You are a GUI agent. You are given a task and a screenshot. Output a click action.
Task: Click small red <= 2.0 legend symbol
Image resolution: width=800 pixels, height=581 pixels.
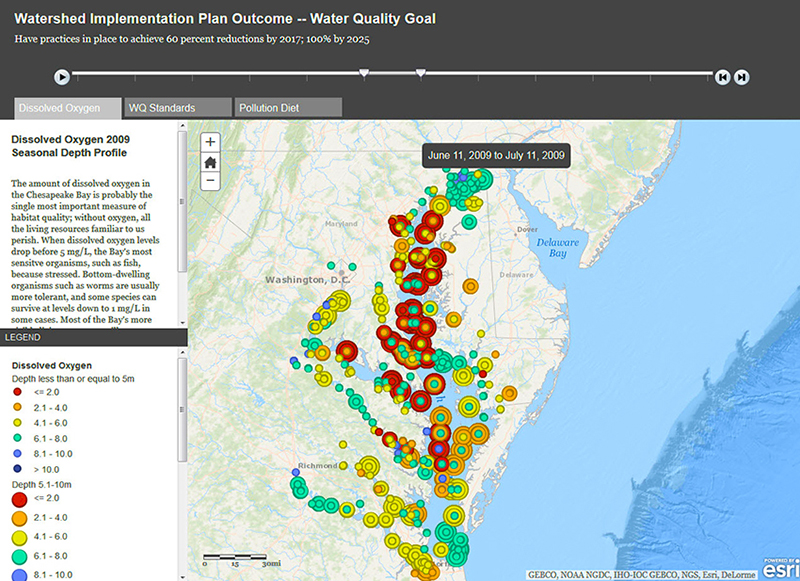17,392
